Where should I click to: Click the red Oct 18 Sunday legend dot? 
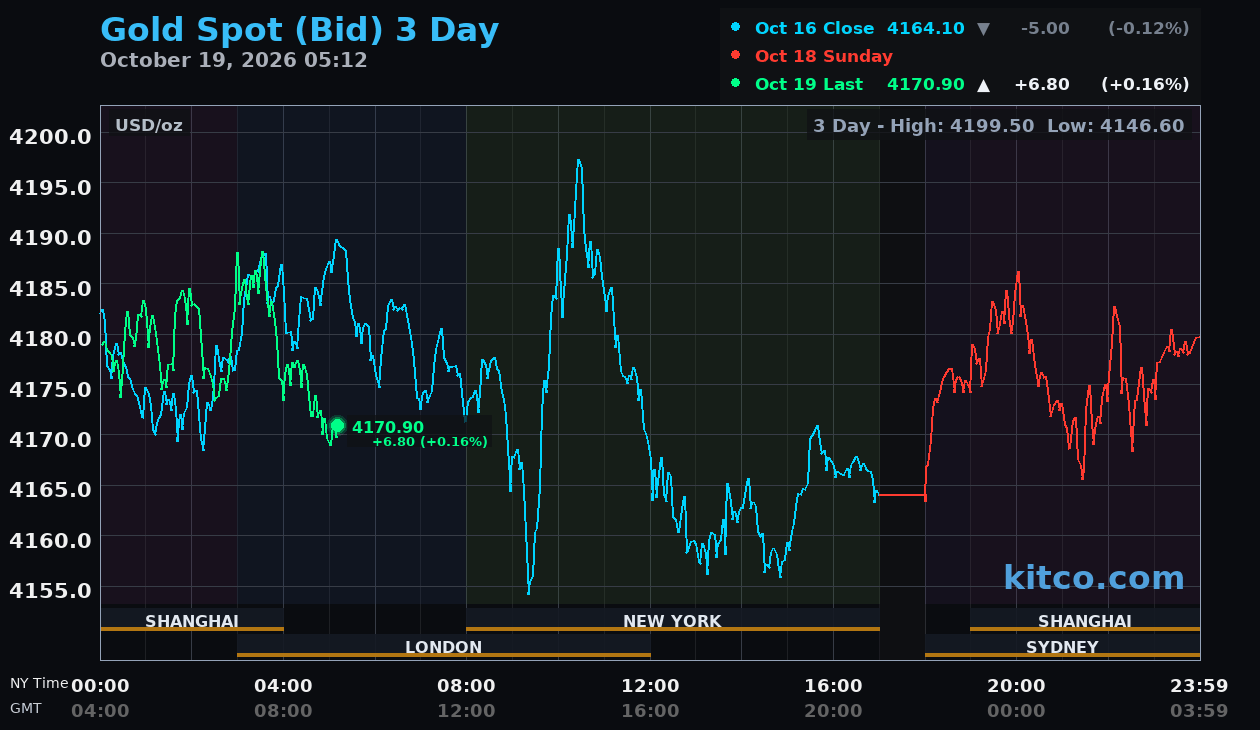[736, 55]
